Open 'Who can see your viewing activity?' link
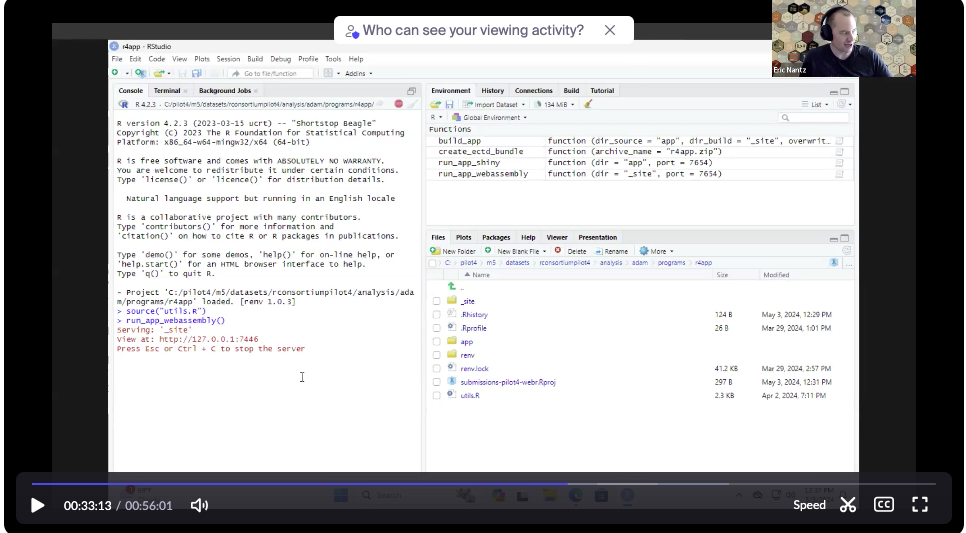 tap(473, 30)
